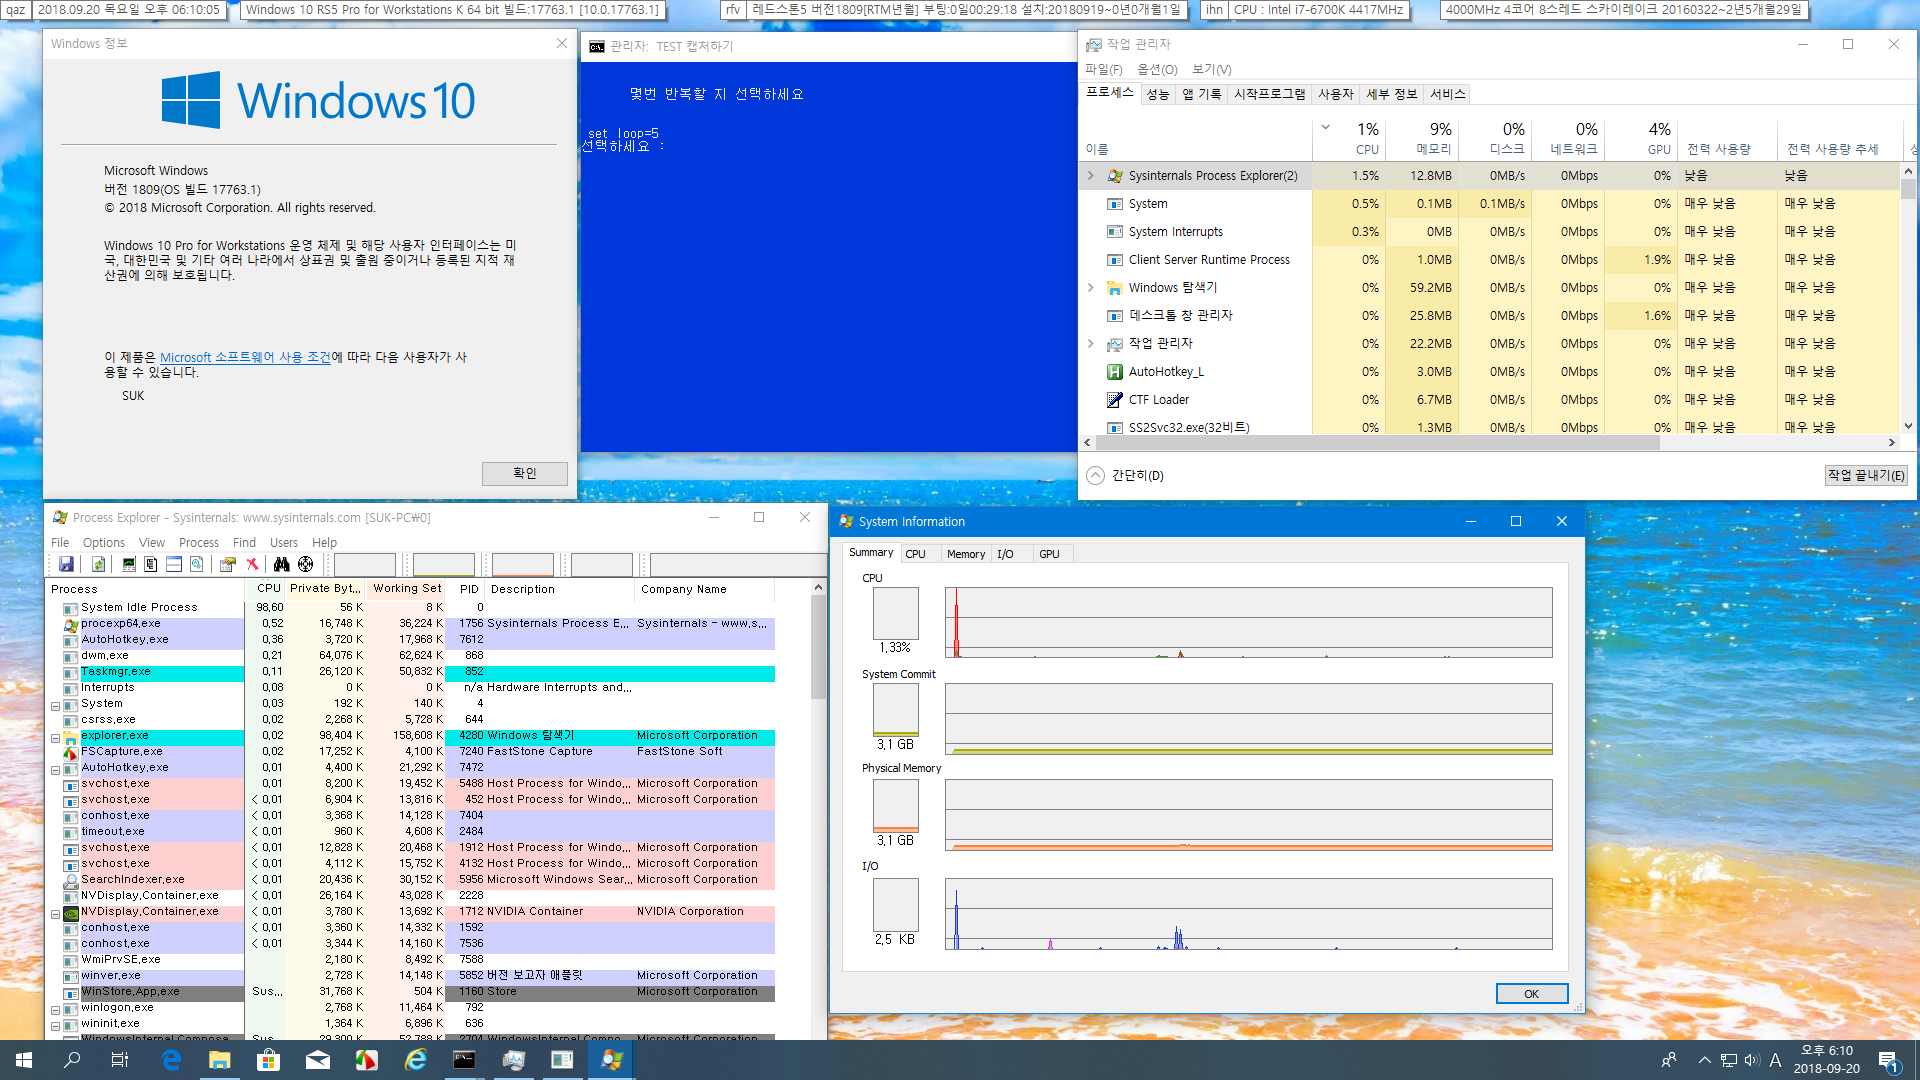The width and height of the screenshot is (1920, 1080).
Task: Show hidden system tray icons chevron
Action: (x=1704, y=1060)
